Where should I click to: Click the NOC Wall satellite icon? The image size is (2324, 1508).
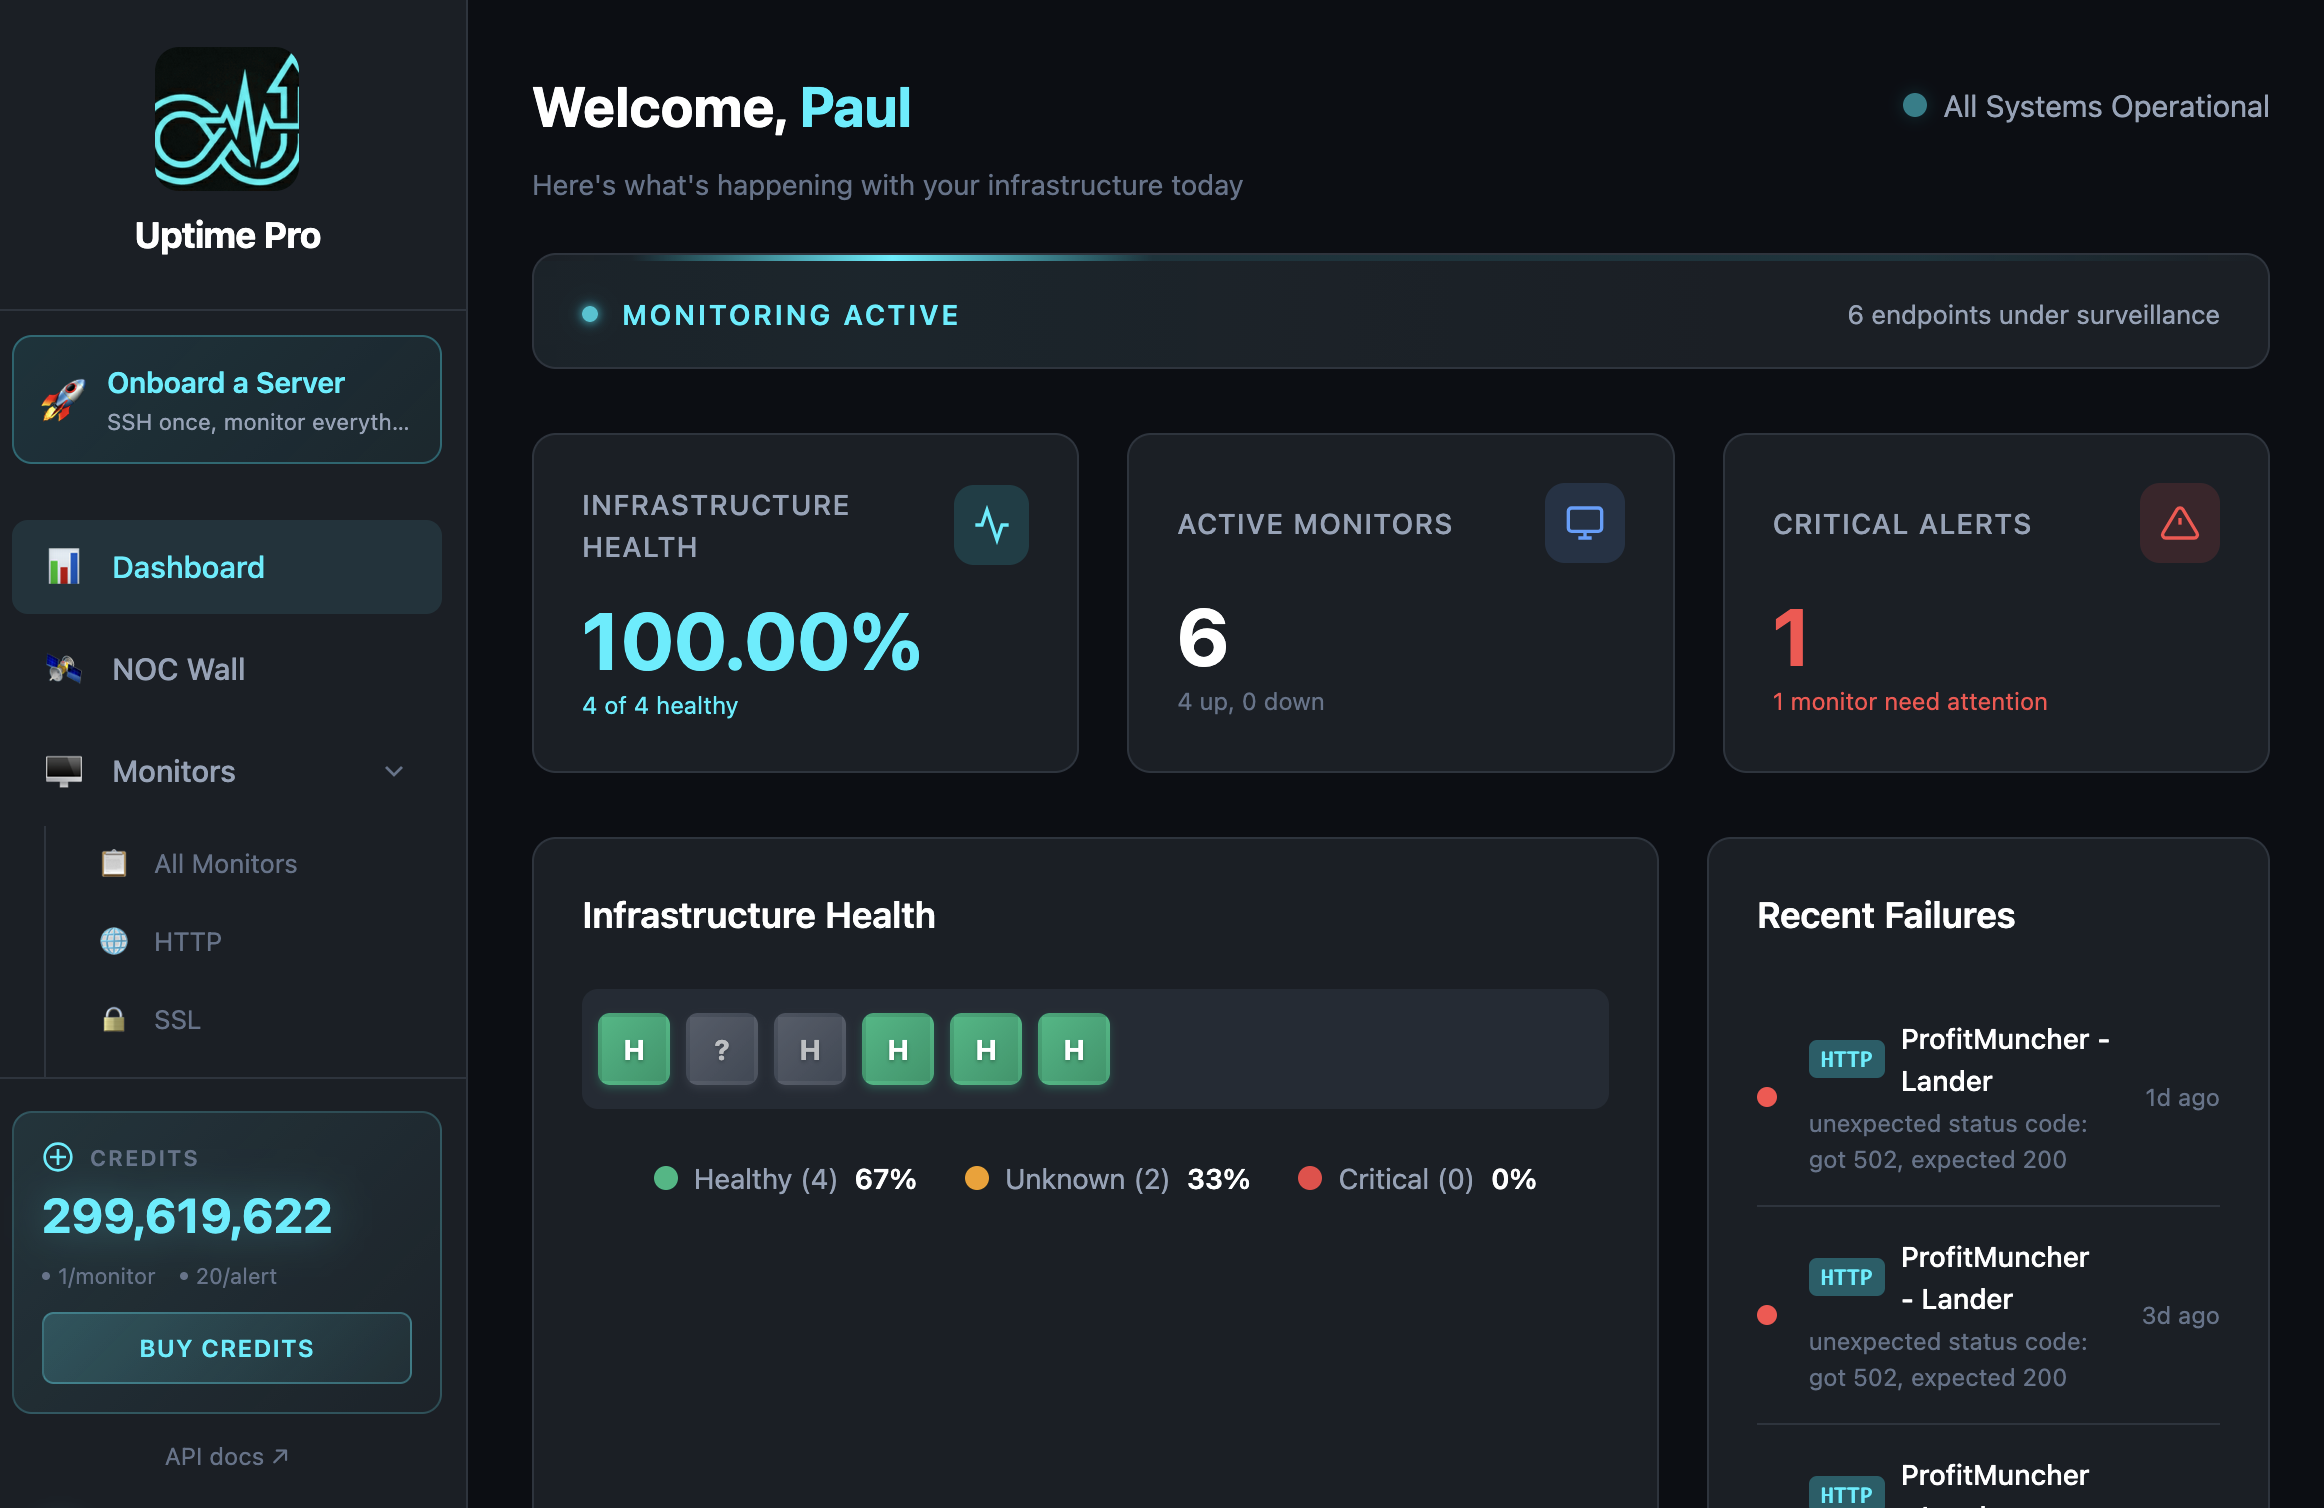64,669
